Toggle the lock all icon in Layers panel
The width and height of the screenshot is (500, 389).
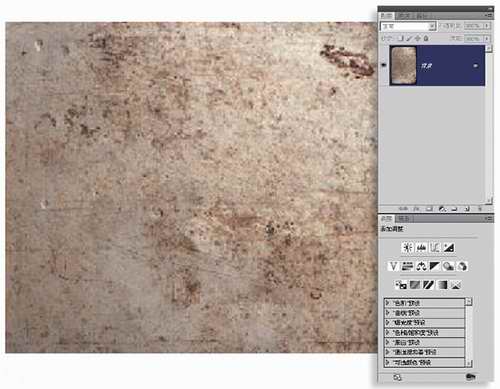tap(426, 39)
